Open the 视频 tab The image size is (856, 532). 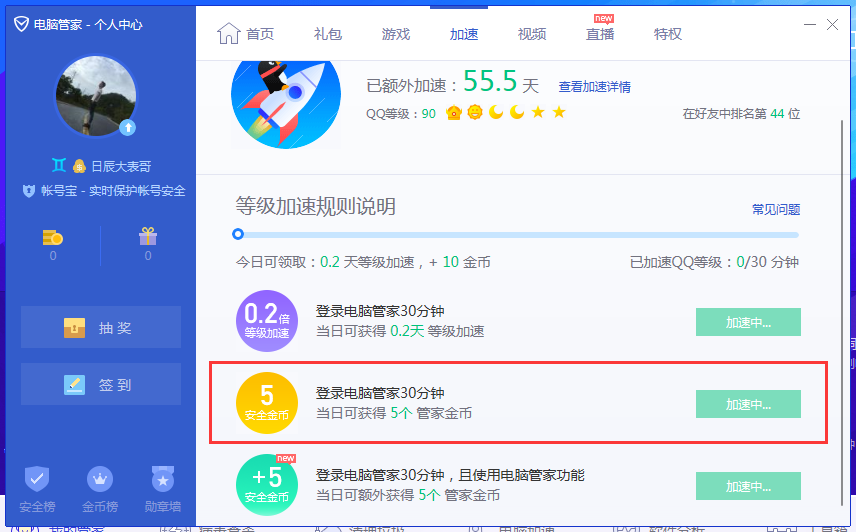(532, 34)
